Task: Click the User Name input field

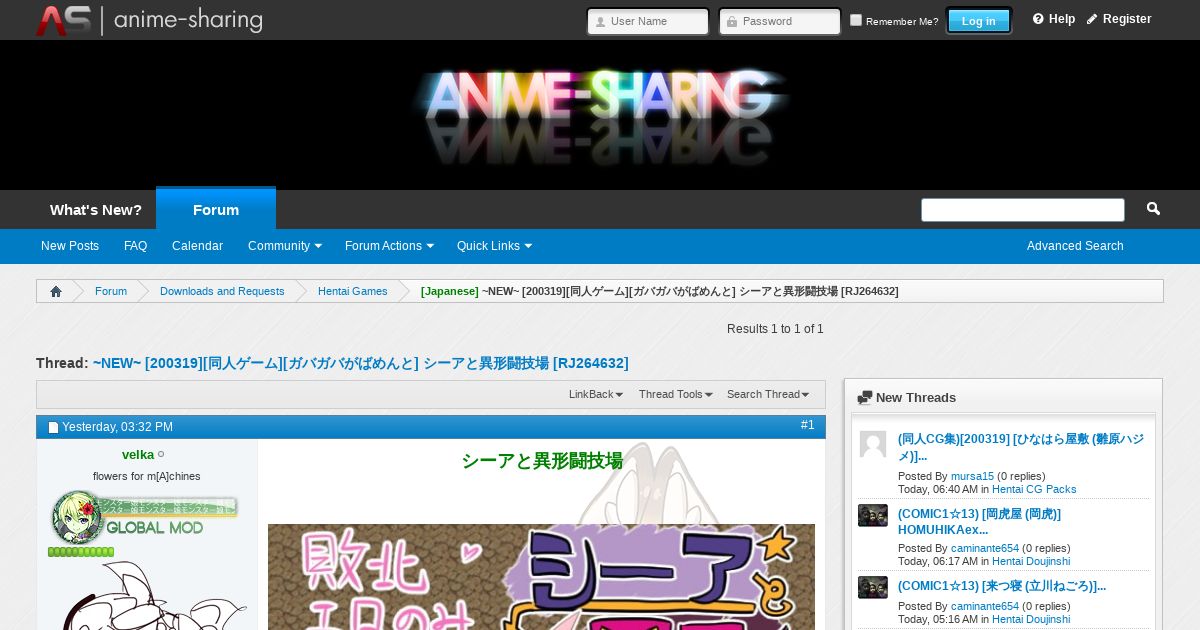Action: click(648, 21)
